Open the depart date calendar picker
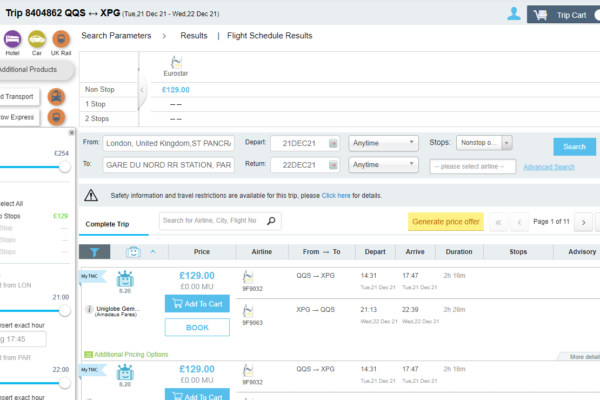The height and width of the screenshot is (400, 600). pos(335,143)
